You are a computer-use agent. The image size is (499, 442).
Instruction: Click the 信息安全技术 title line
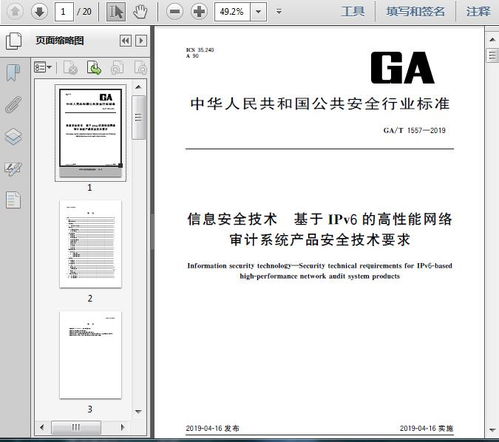319,219
